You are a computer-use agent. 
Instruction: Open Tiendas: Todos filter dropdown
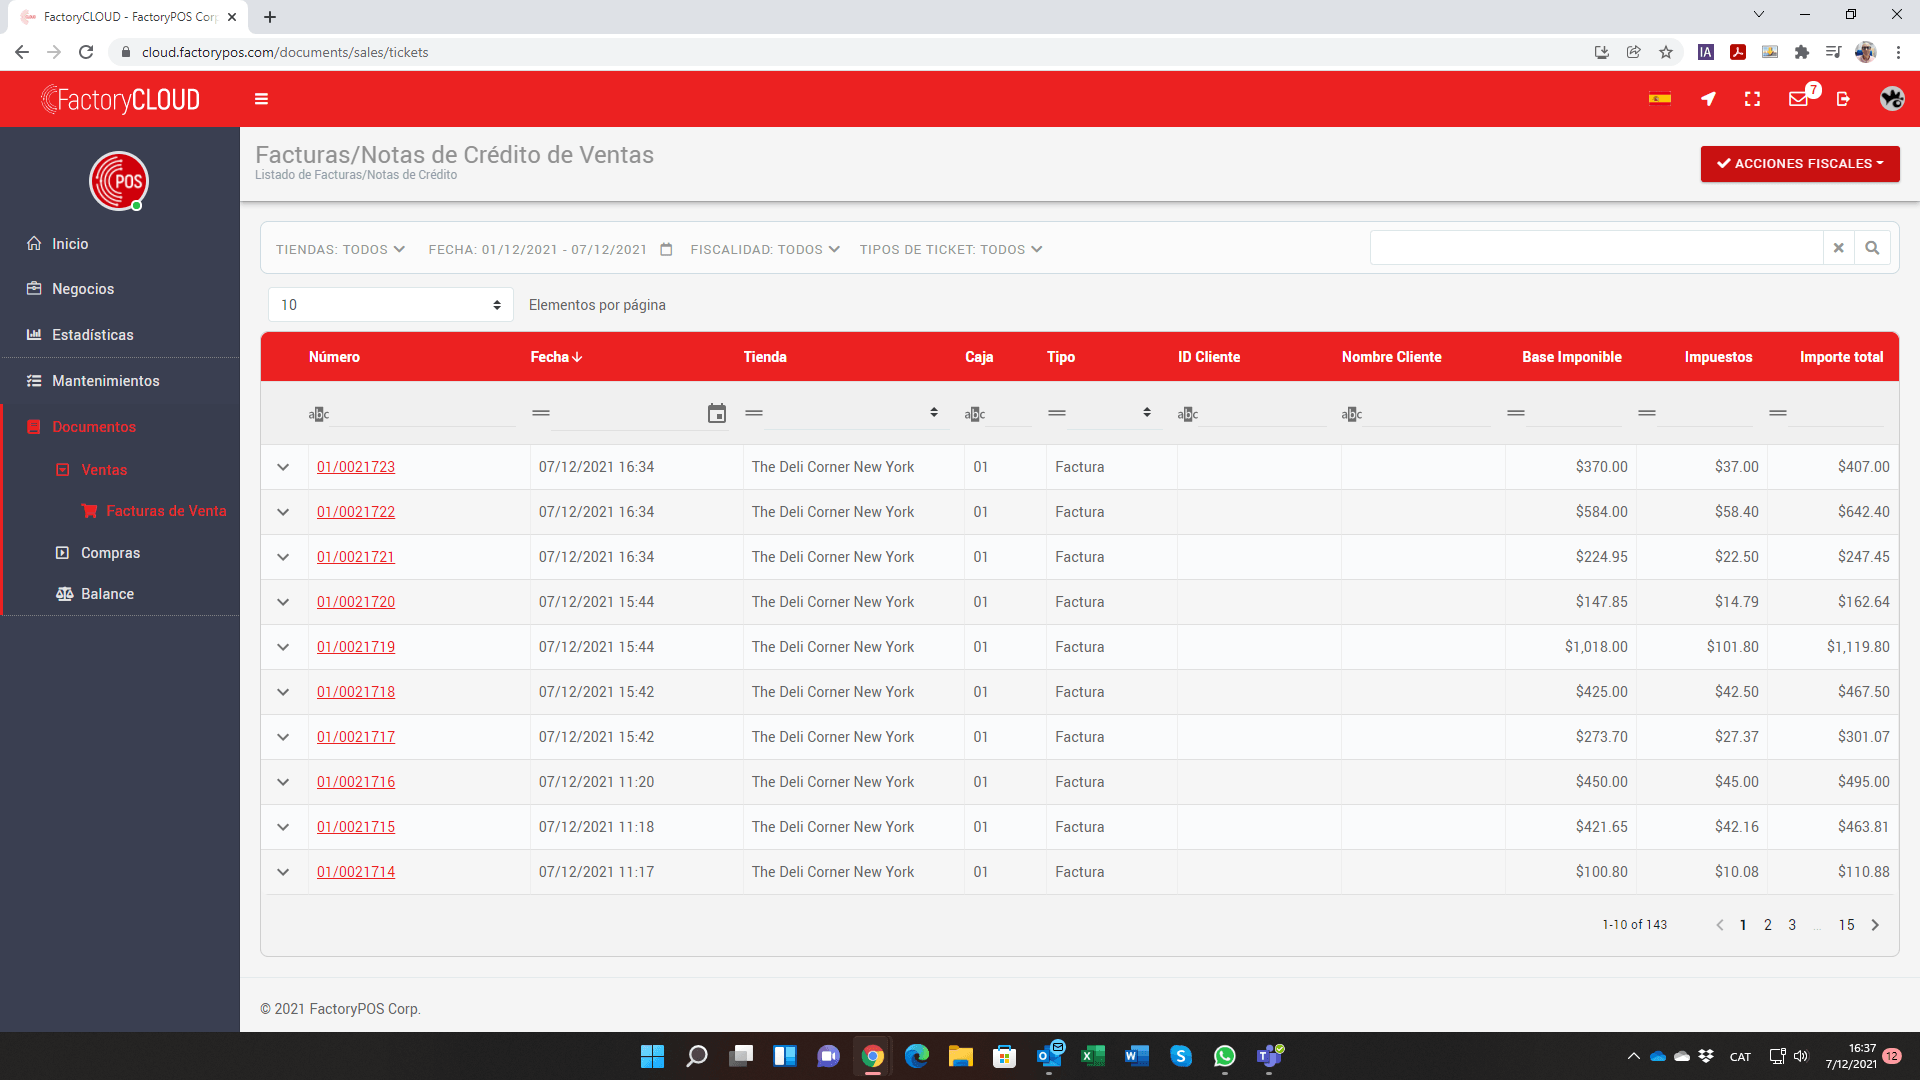click(340, 250)
